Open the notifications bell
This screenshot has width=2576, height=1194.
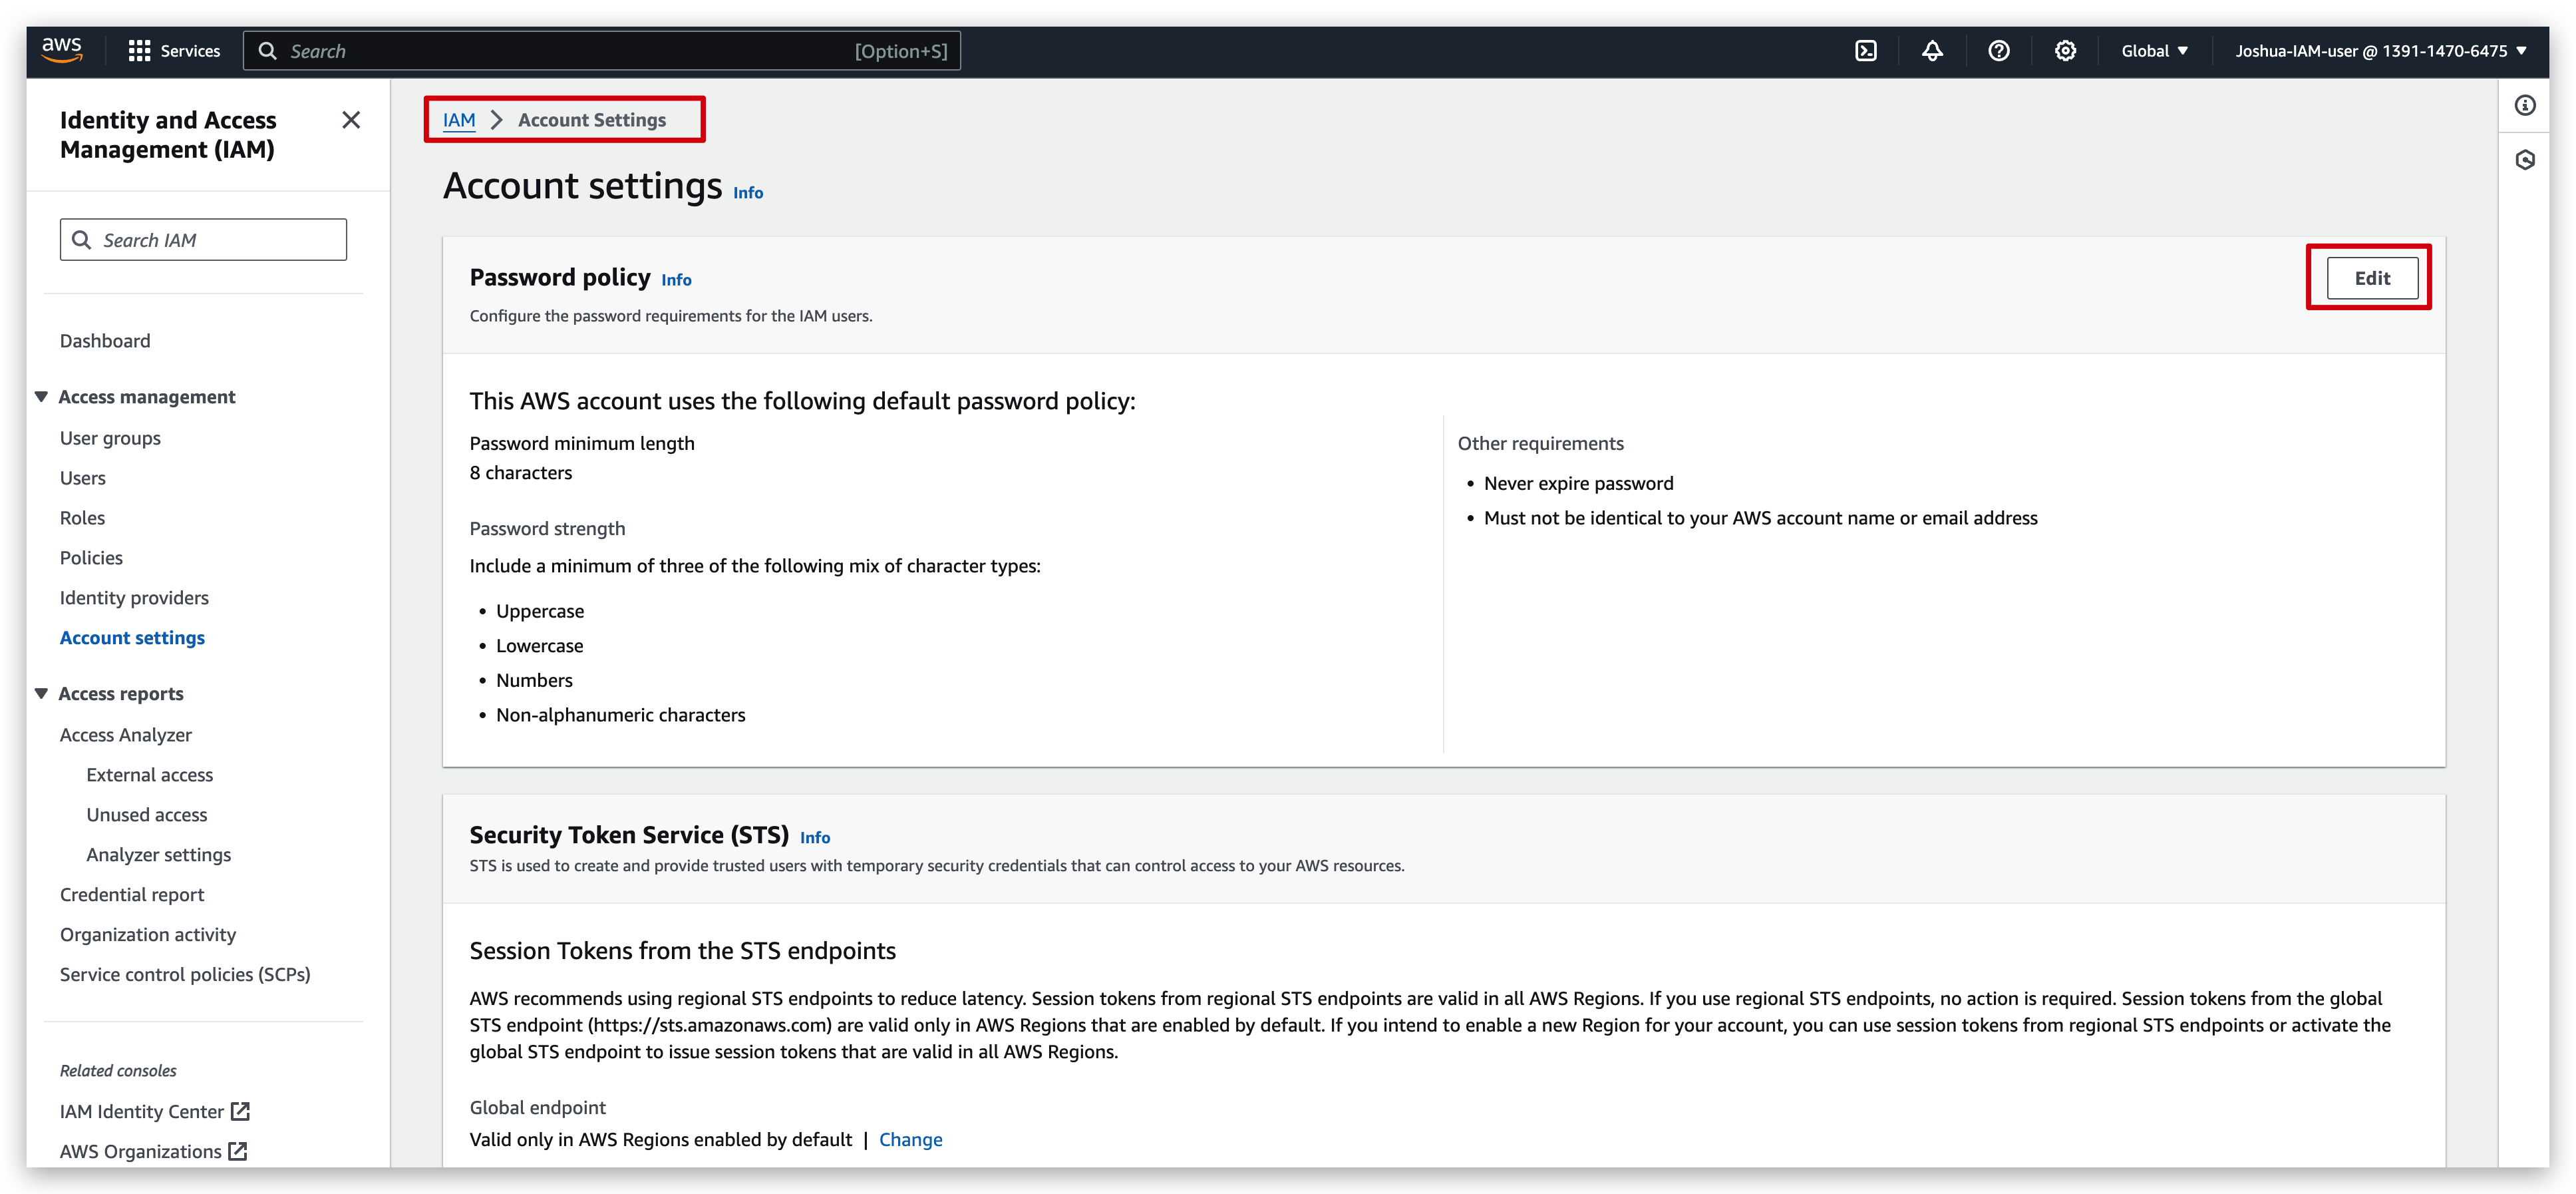click(x=1932, y=50)
